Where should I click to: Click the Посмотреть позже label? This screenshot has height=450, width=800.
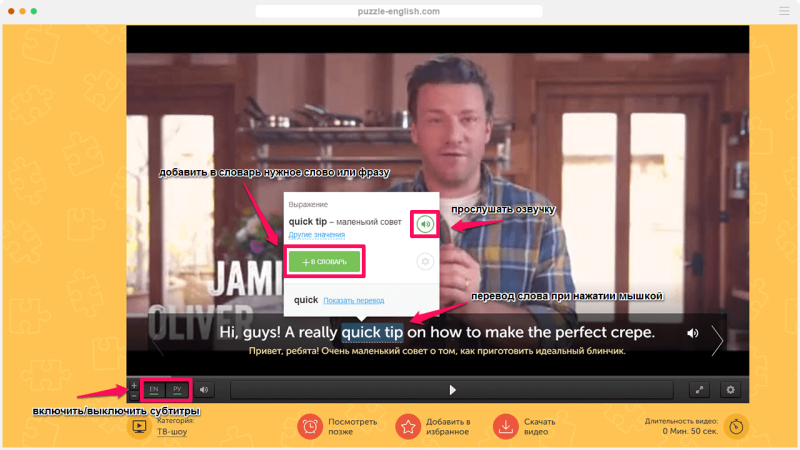click(353, 427)
